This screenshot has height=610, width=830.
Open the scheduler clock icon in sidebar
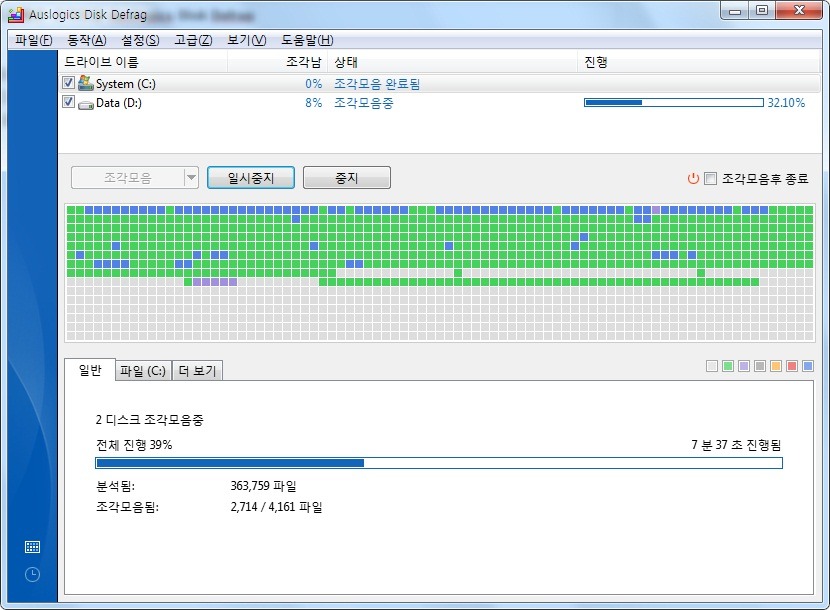coord(32,575)
